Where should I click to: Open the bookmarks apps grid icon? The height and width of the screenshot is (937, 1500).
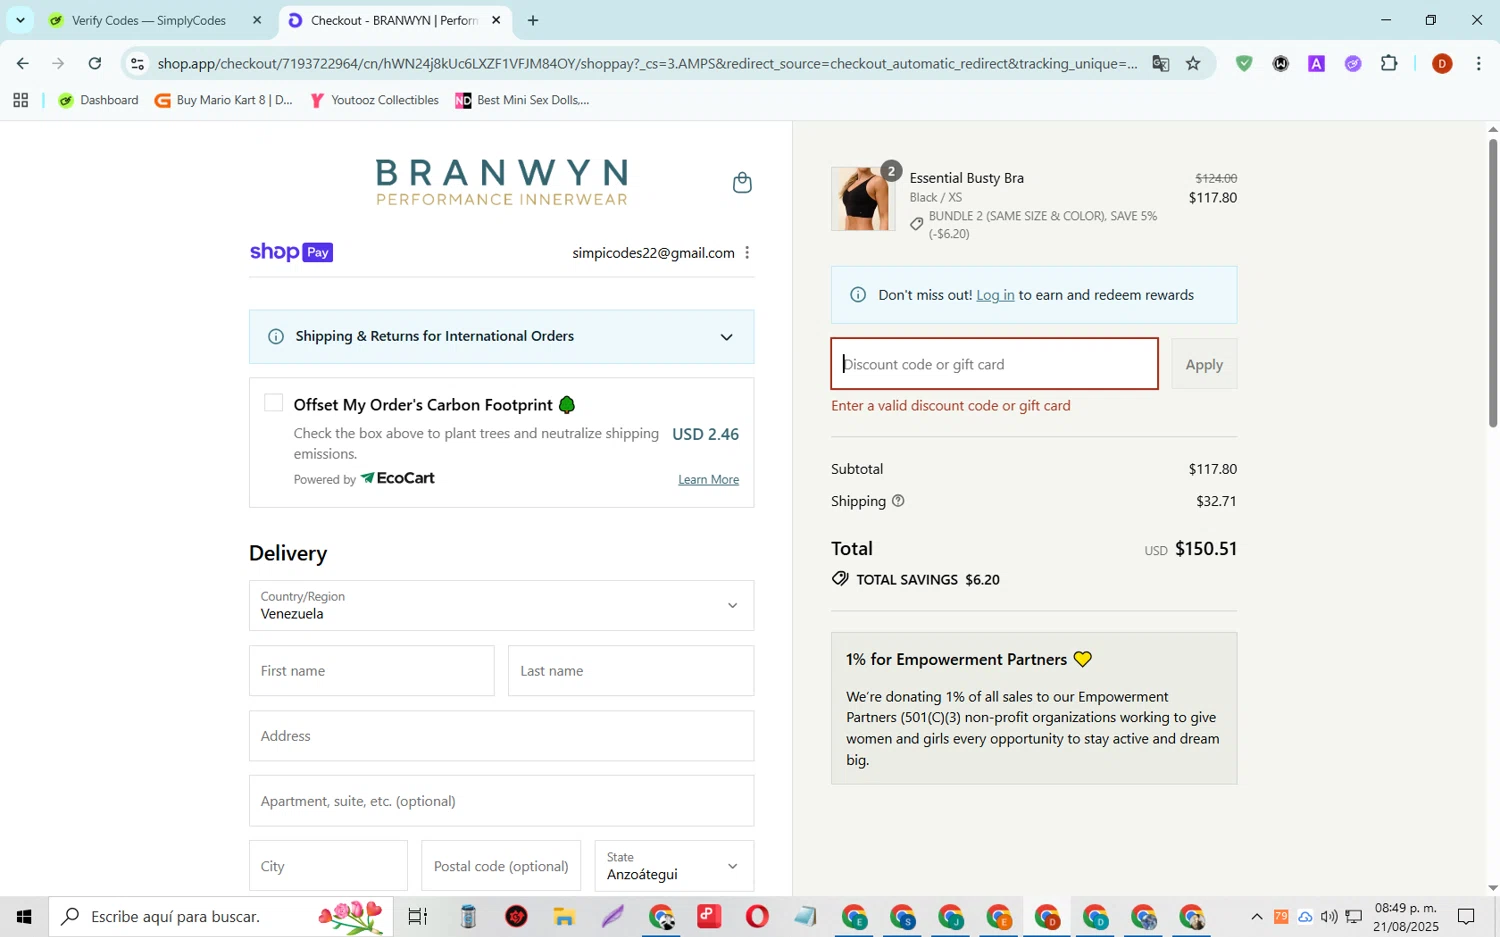coord(20,100)
